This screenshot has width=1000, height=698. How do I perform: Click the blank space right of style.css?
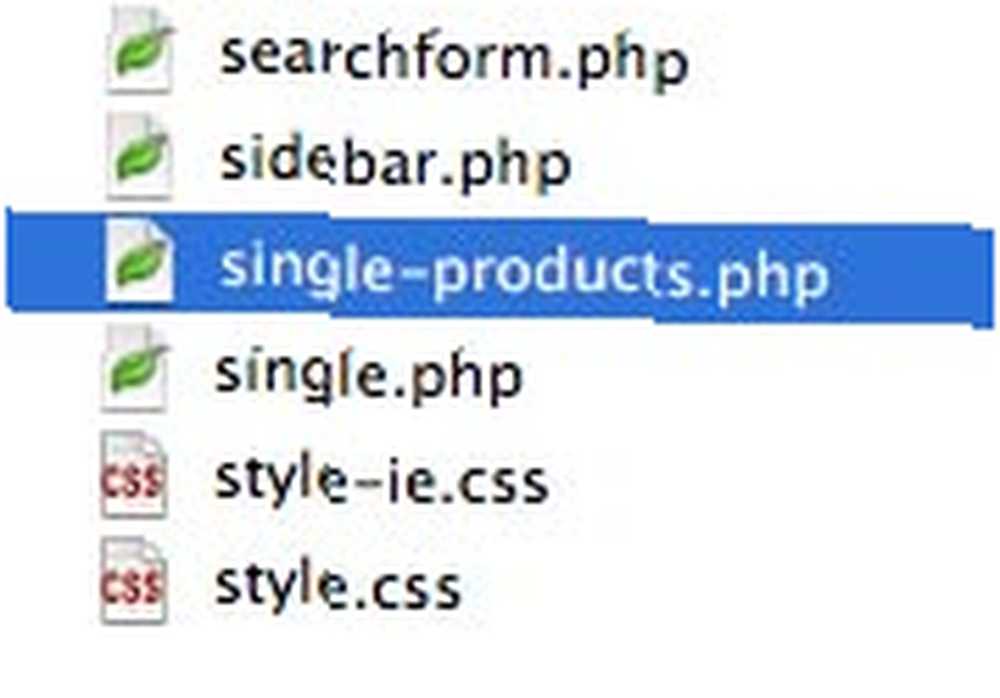point(727,586)
